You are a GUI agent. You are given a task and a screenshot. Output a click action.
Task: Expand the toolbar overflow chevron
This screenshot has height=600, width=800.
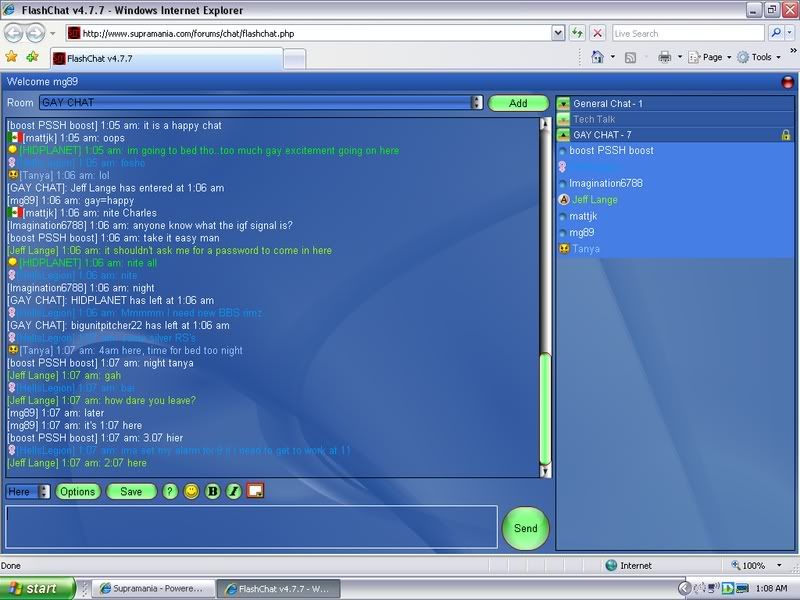tap(793, 51)
